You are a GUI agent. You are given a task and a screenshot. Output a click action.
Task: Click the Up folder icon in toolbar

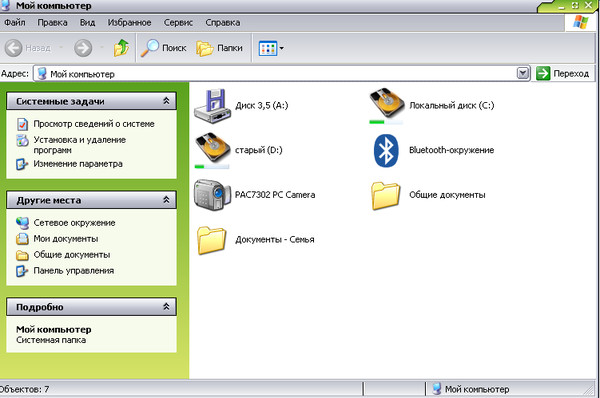pos(121,48)
